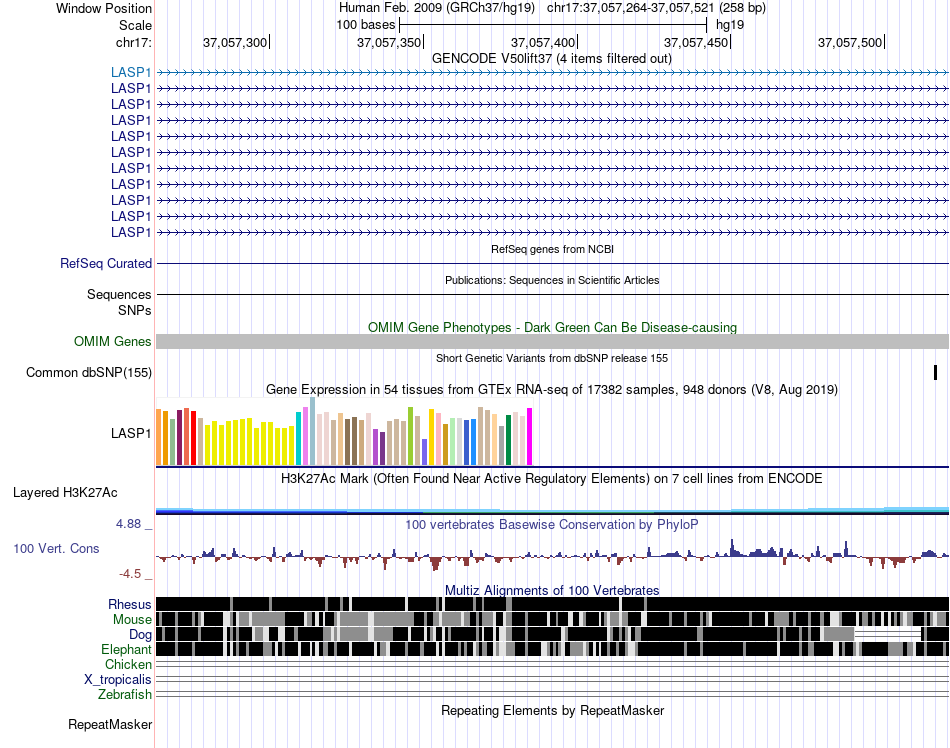This screenshot has height=748, width=950.
Task: Click the 4.88 conservation upper limit
Action: click(128, 524)
